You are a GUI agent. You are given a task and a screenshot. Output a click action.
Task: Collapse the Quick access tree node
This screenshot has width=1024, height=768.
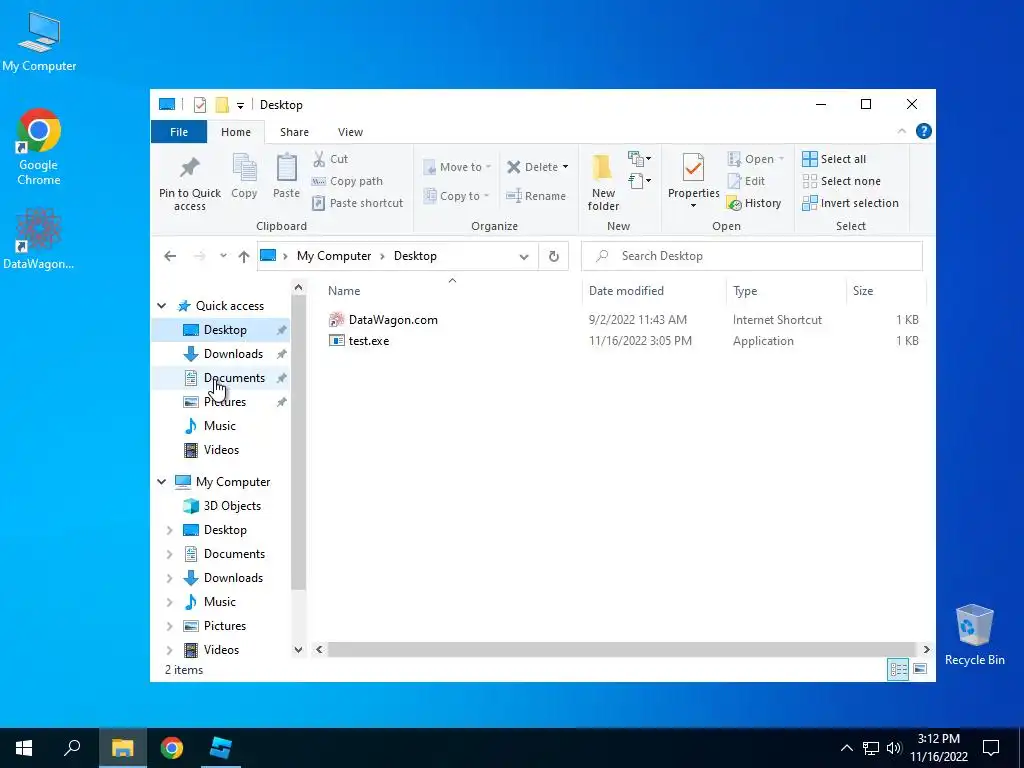point(161,306)
